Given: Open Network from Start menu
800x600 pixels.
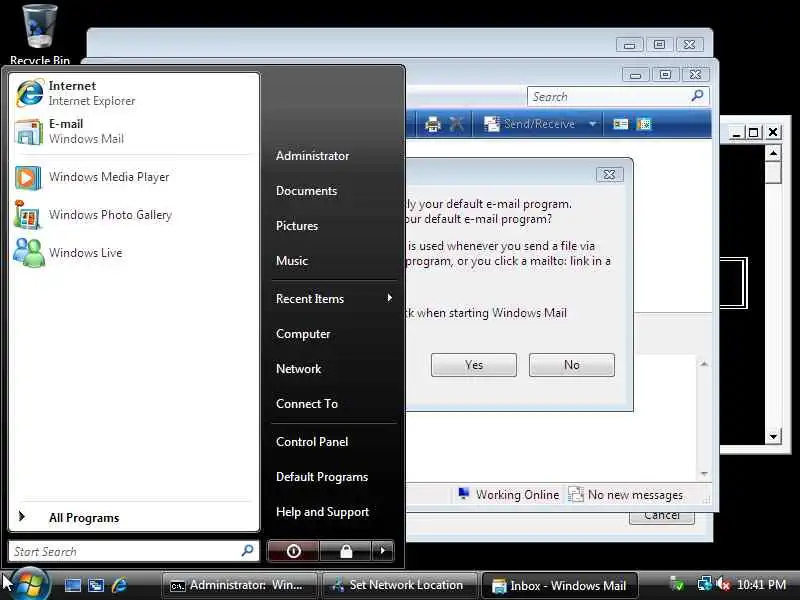Looking at the screenshot, I should [298, 368].
